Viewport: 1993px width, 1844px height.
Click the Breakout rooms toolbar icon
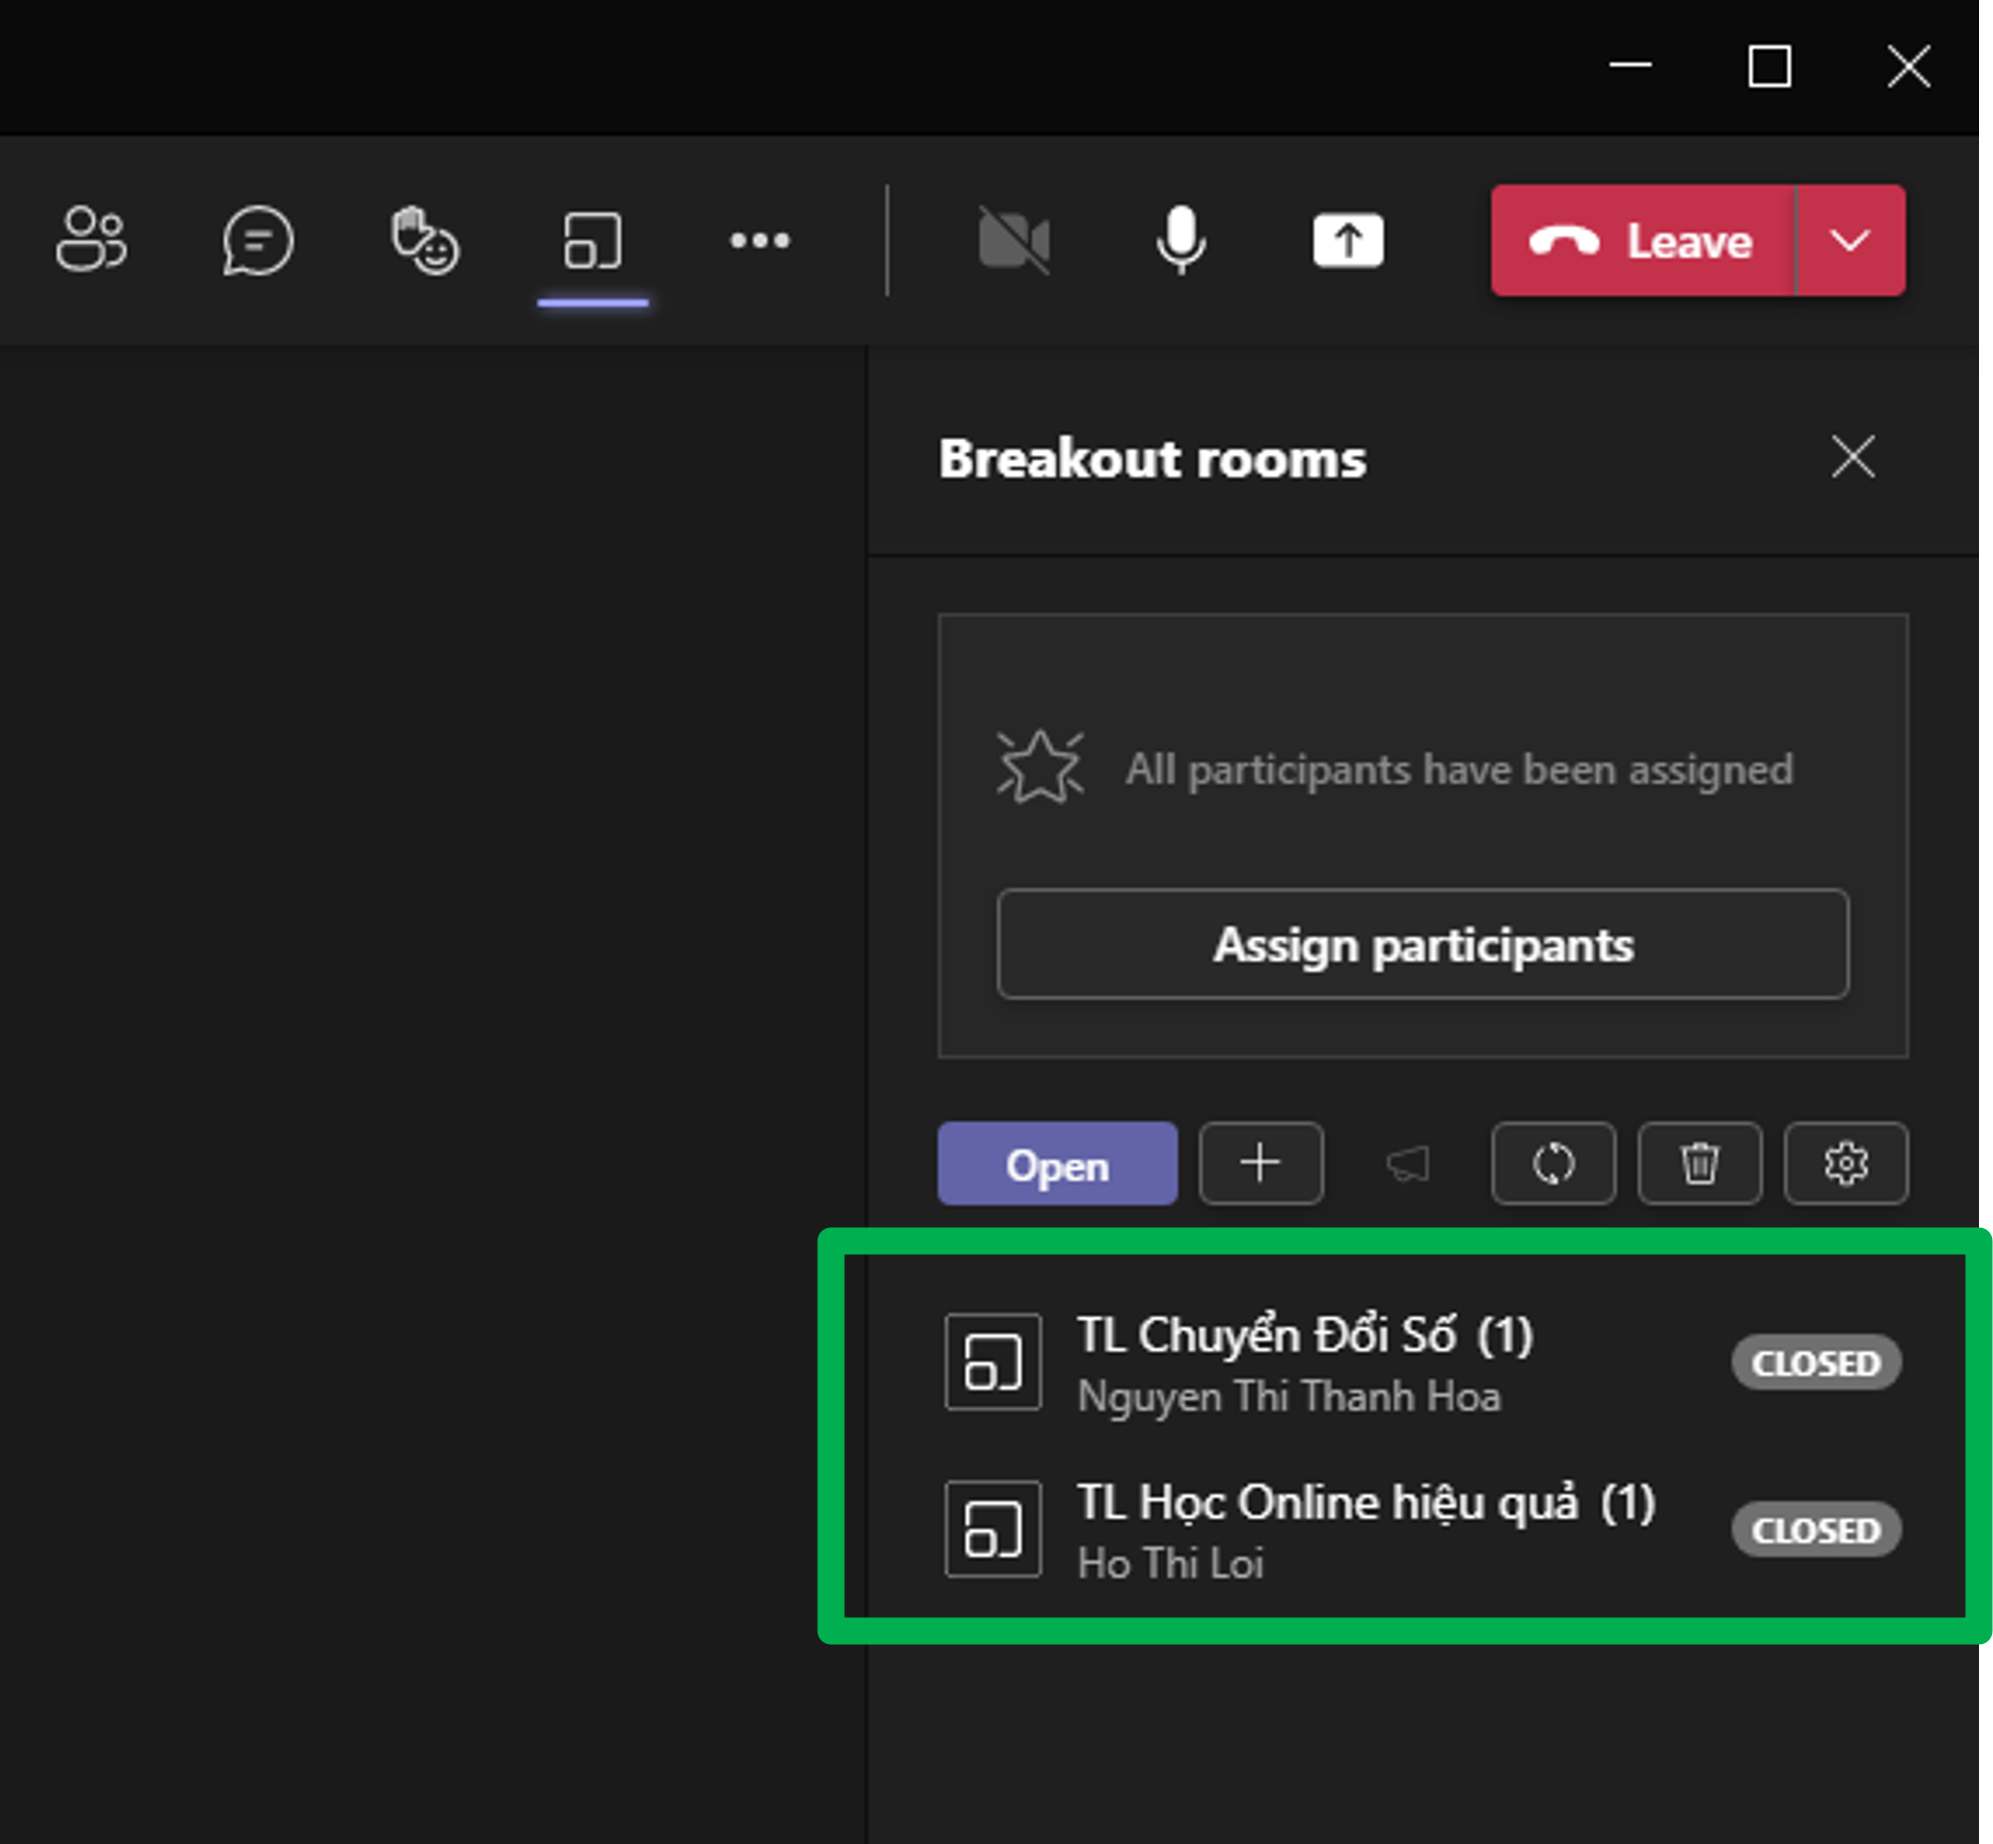(x=592, y=240)
